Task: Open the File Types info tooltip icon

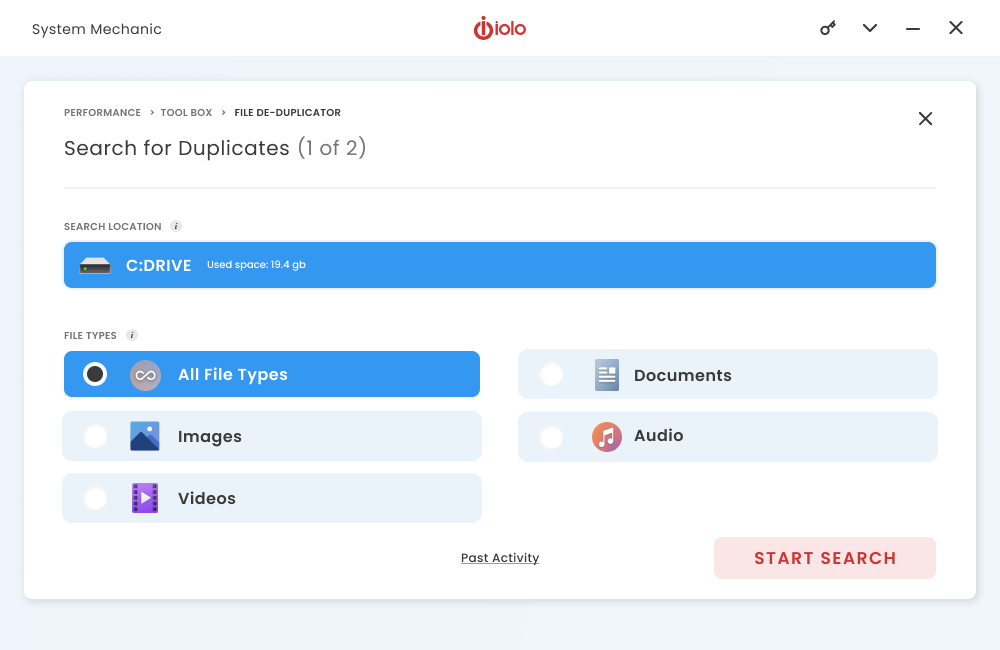Action: 132,335
